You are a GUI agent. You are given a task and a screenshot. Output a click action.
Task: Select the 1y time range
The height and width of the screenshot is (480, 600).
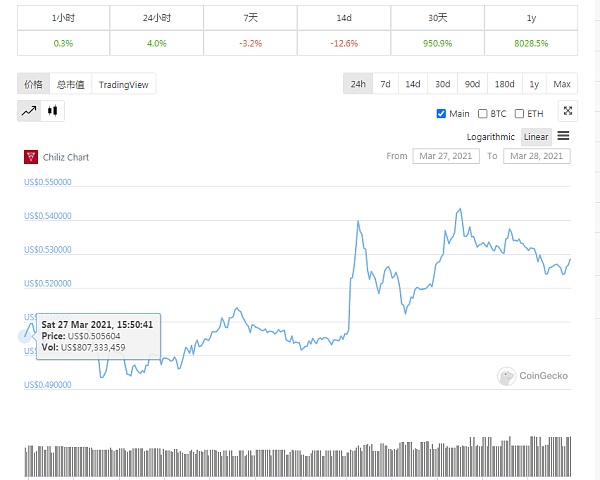(x=534, y=85)
